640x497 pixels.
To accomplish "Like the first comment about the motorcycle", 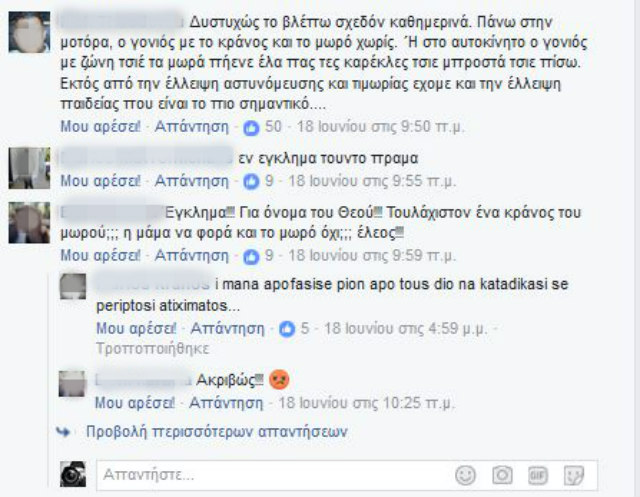I will click(100, 126).
